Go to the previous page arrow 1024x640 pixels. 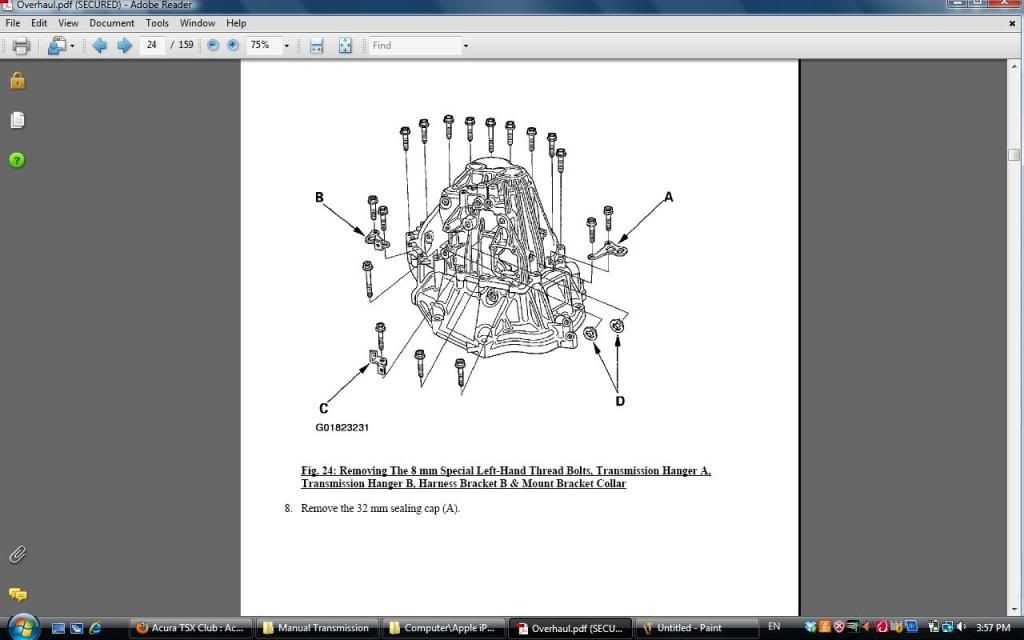(99, 46)
